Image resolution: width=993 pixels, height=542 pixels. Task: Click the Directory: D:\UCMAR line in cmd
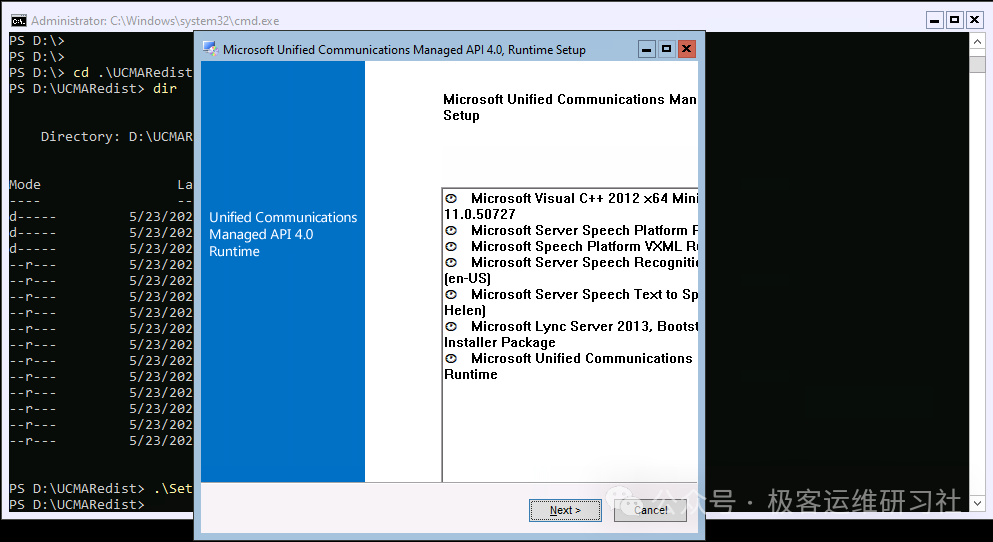pos(117,137)
